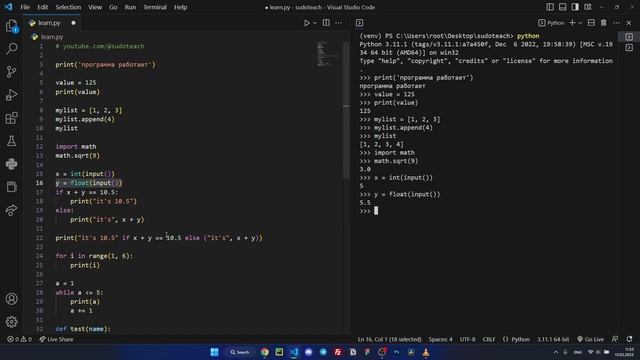The height and width of the screenshot is (360, 640).
Task: Open the Accounts menu
Action: pyautogui.click(x=11, y=299)
